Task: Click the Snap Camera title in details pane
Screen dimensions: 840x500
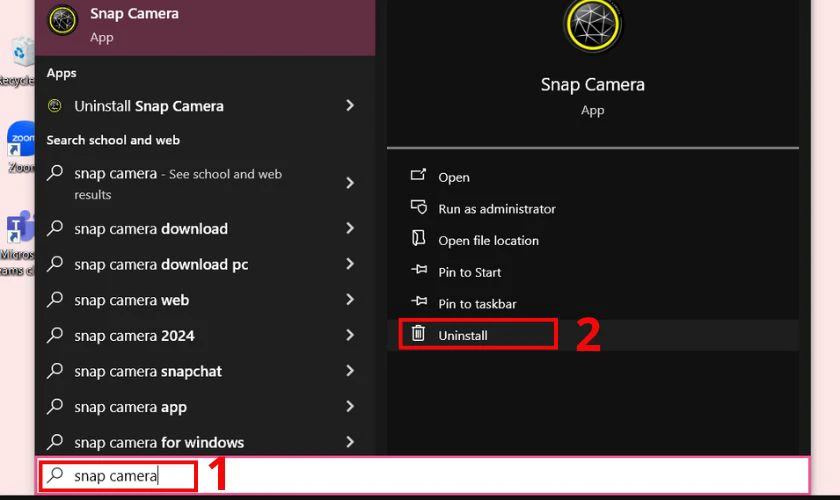Action: pos(592,85)
